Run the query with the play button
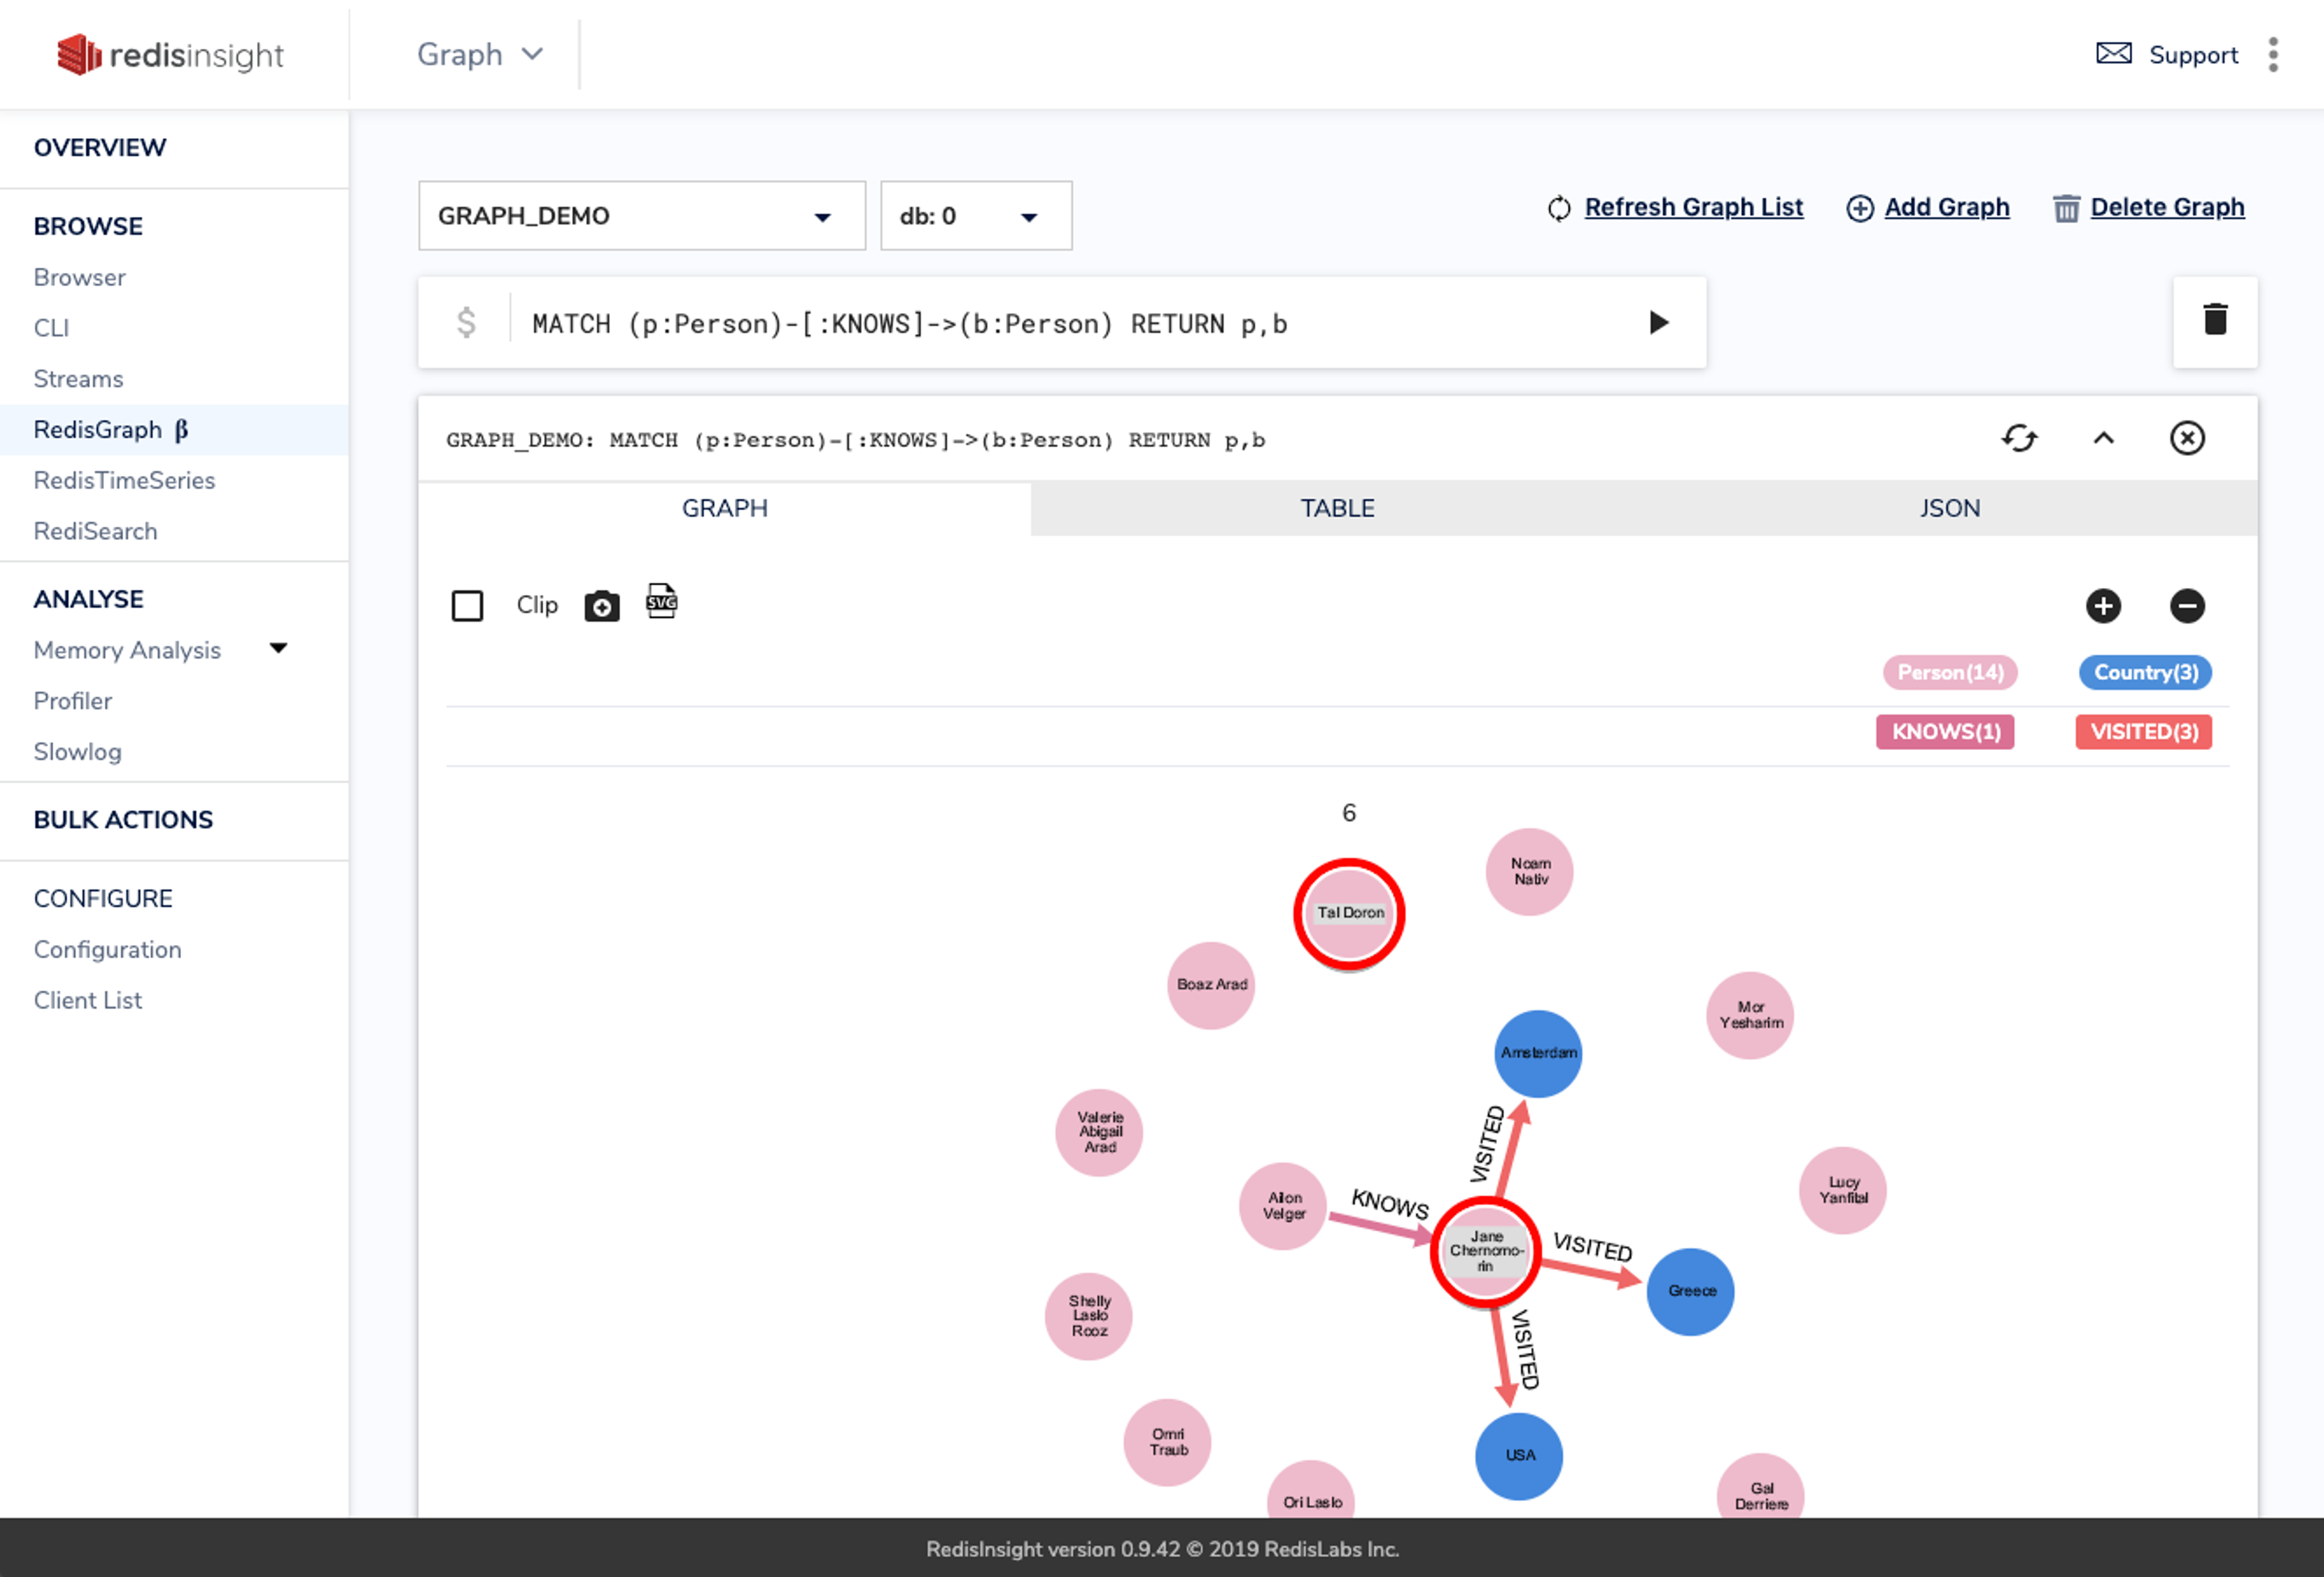Image resolution: width=2324 pixels, height=1577 pixels. [x=1658, y=322]
